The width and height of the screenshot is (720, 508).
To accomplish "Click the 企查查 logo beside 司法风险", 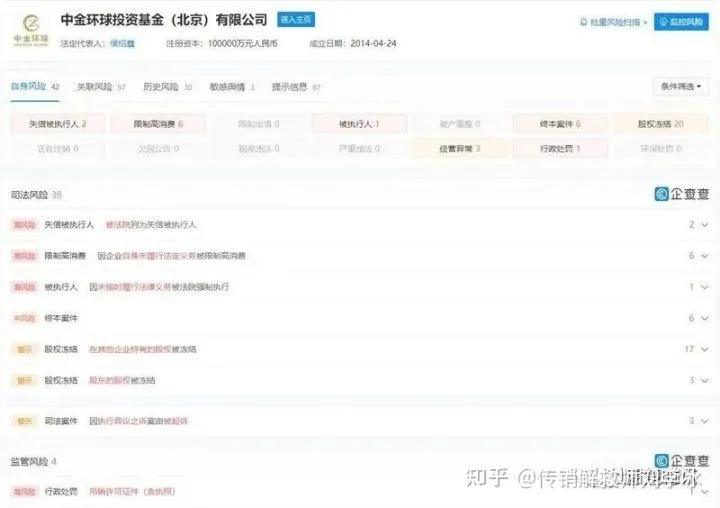I will (682, 194).
